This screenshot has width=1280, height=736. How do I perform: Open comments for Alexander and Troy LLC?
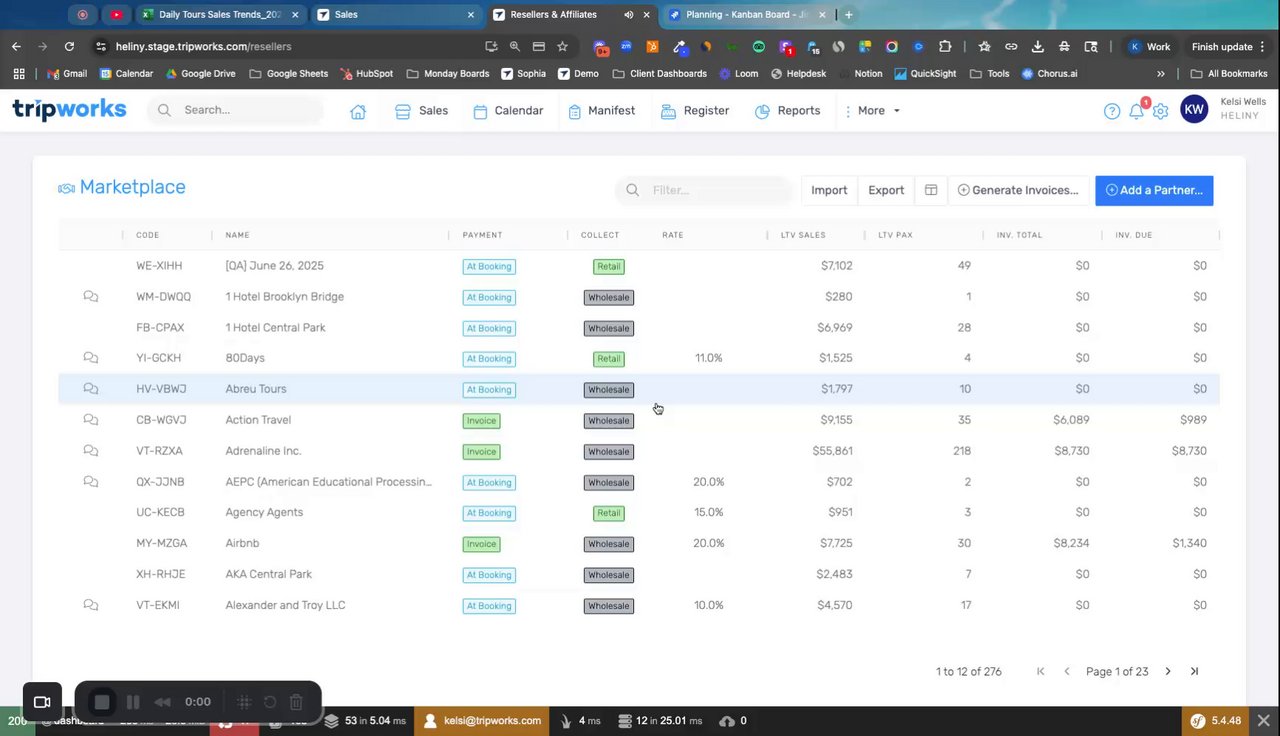[x=91, y=605]
